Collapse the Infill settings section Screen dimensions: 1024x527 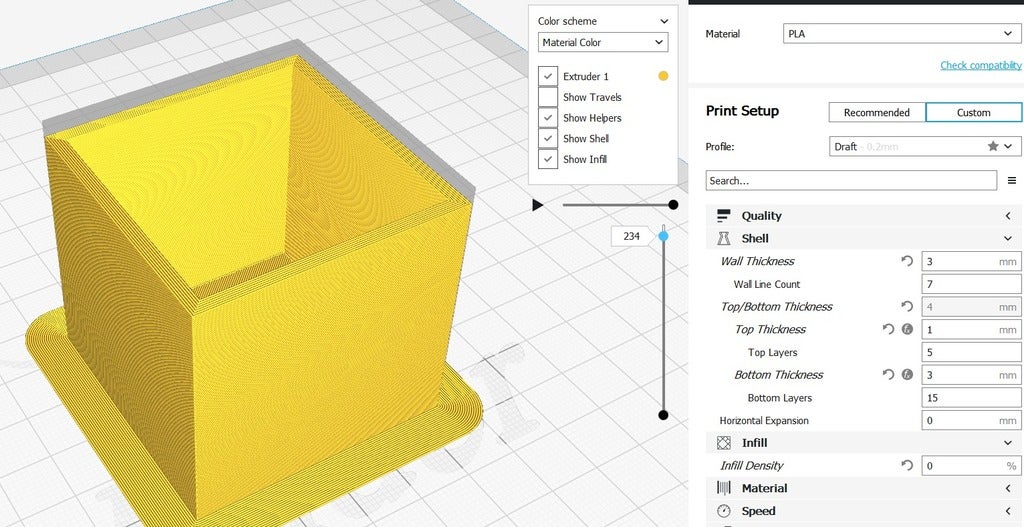click(1008, 443)
